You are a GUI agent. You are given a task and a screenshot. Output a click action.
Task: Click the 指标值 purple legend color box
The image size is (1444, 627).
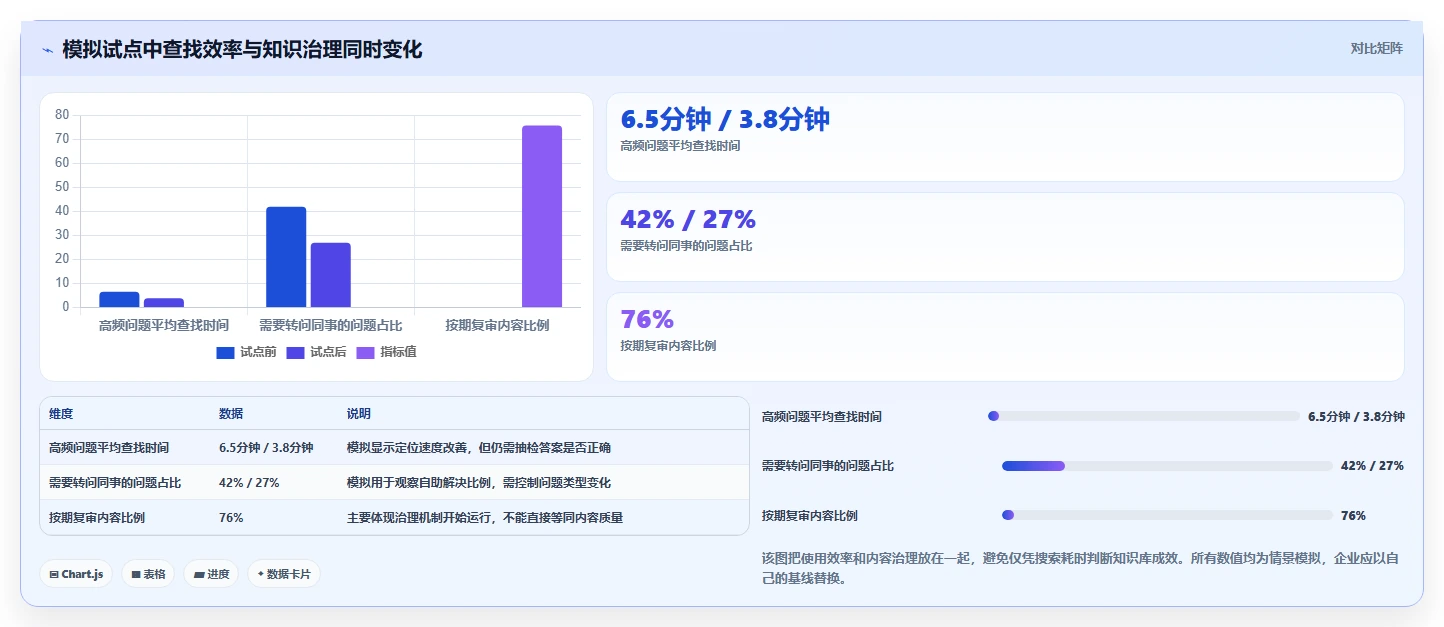coord(365,352)
